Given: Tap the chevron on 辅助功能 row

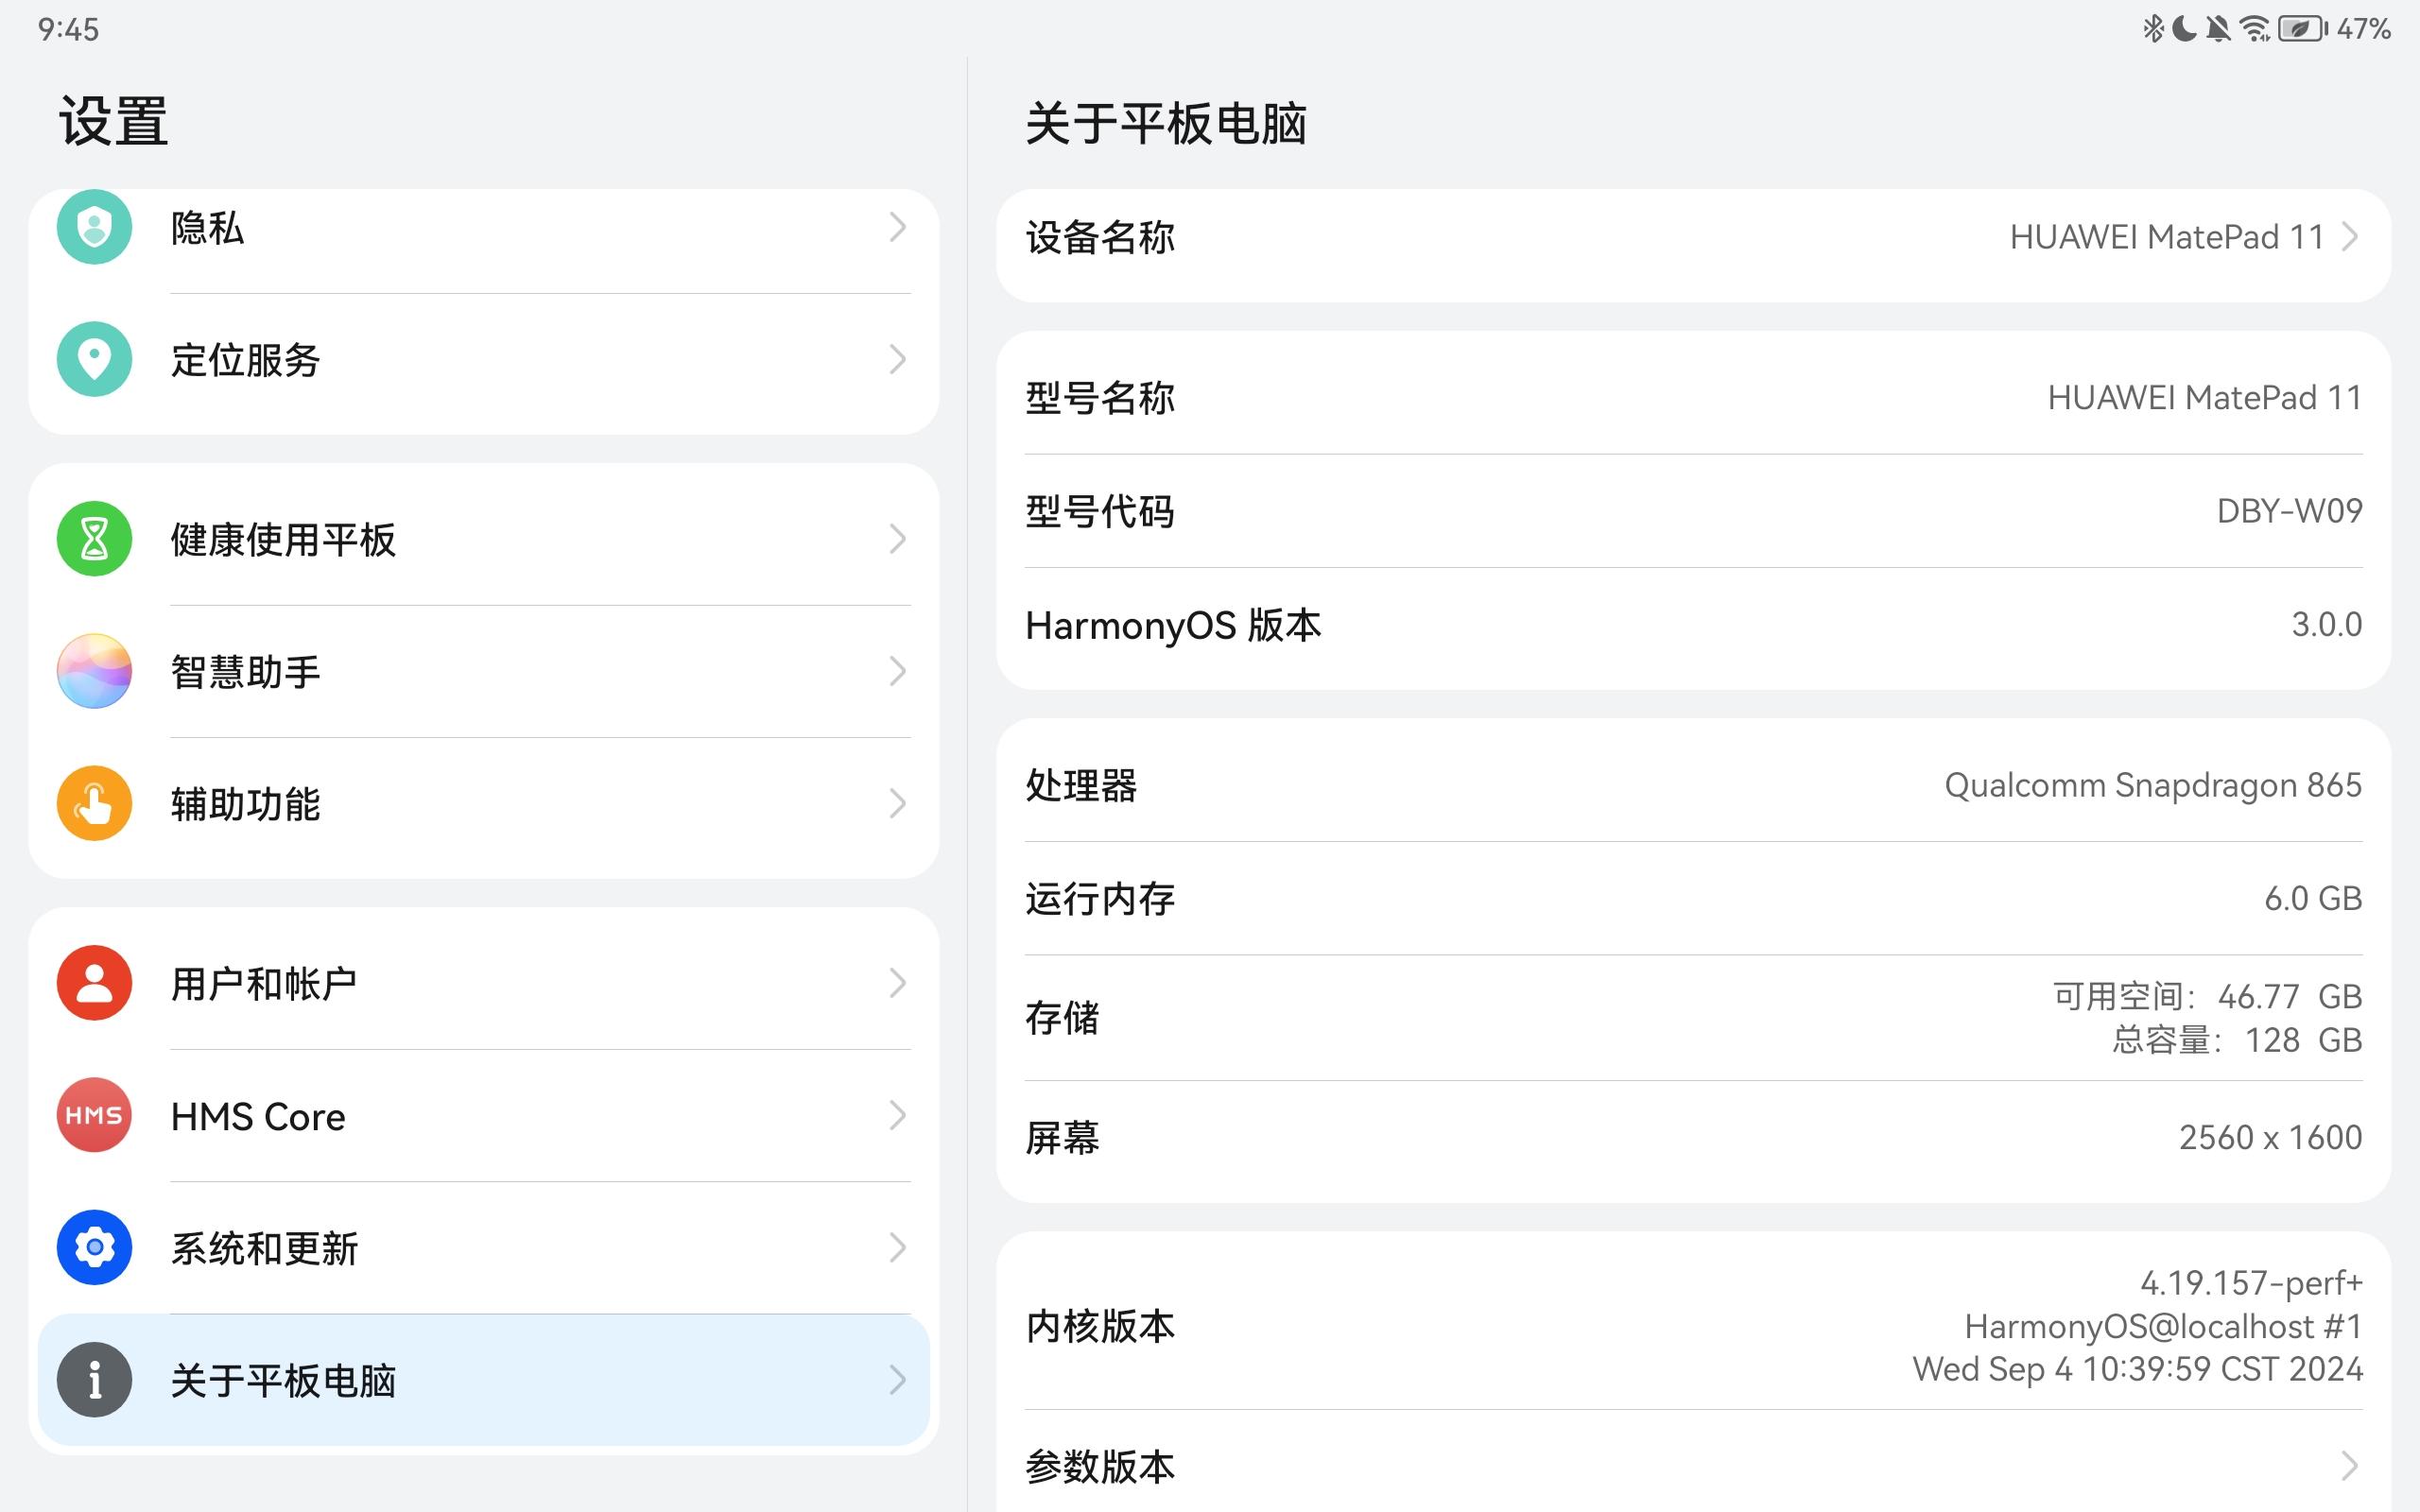Looking at the screenshot, I should [x=897, y=803].
